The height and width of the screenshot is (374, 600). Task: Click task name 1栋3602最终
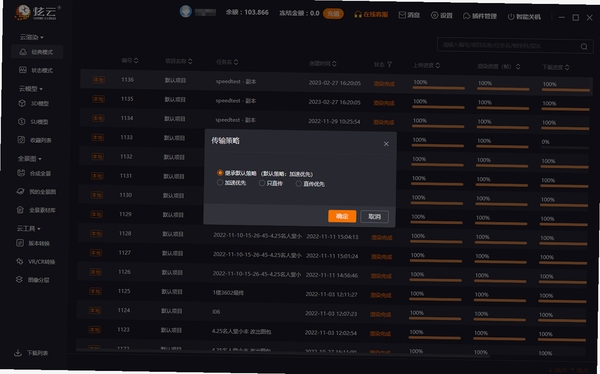tap(227, 292)
